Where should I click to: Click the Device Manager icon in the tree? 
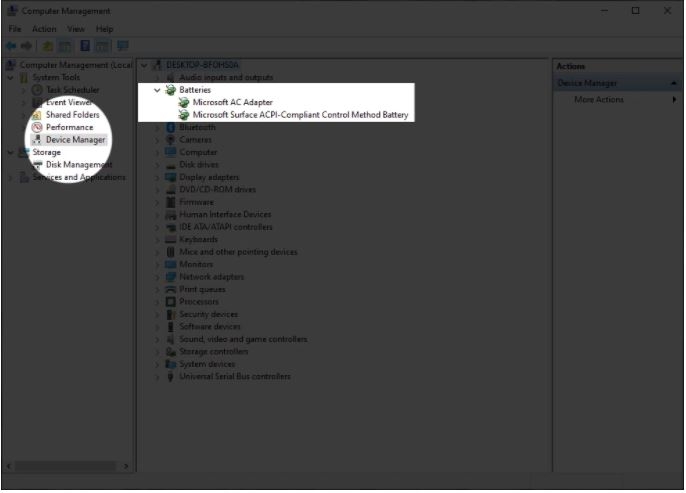37,140
